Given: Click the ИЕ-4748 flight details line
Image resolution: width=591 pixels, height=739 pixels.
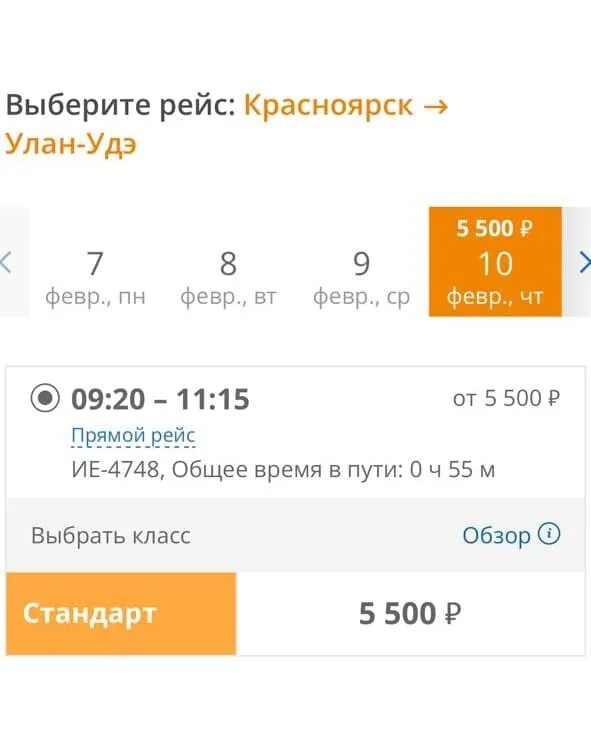Looking at the screenshot, I should (x=283, y=469).
